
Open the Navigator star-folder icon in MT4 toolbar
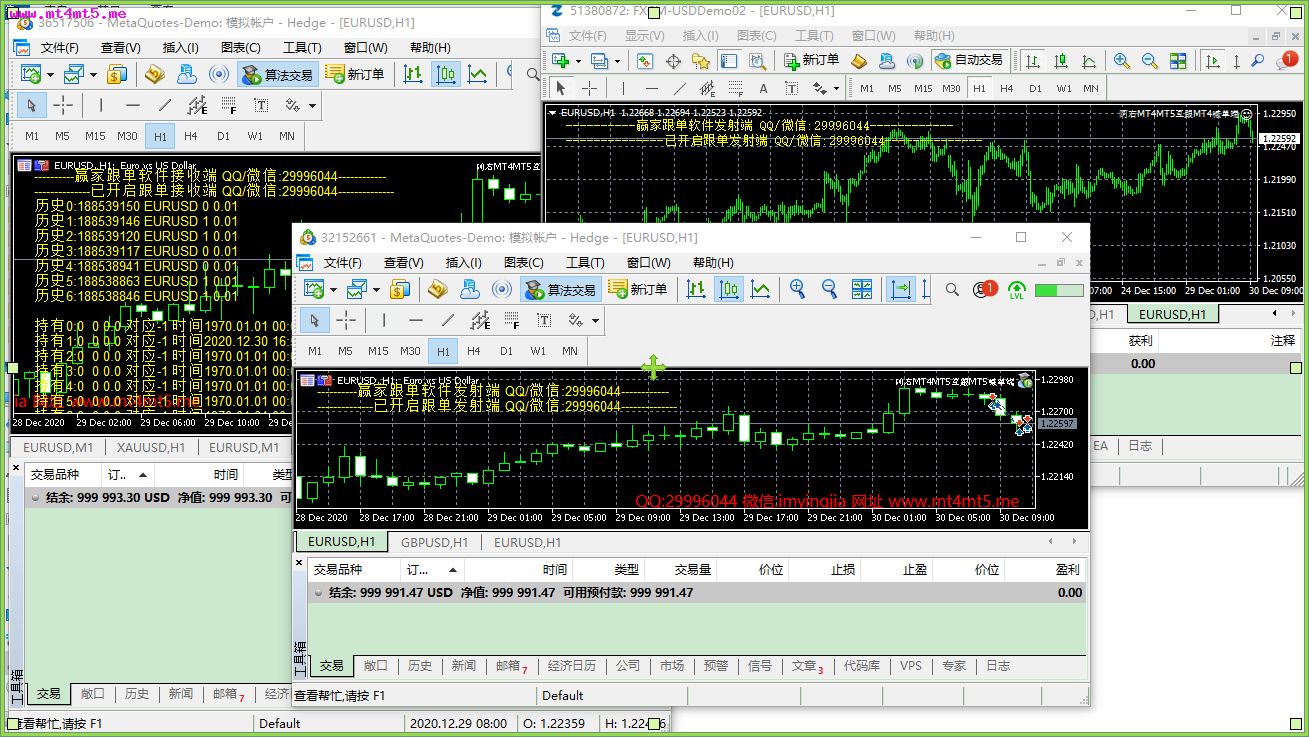click(x=701, y=60)
